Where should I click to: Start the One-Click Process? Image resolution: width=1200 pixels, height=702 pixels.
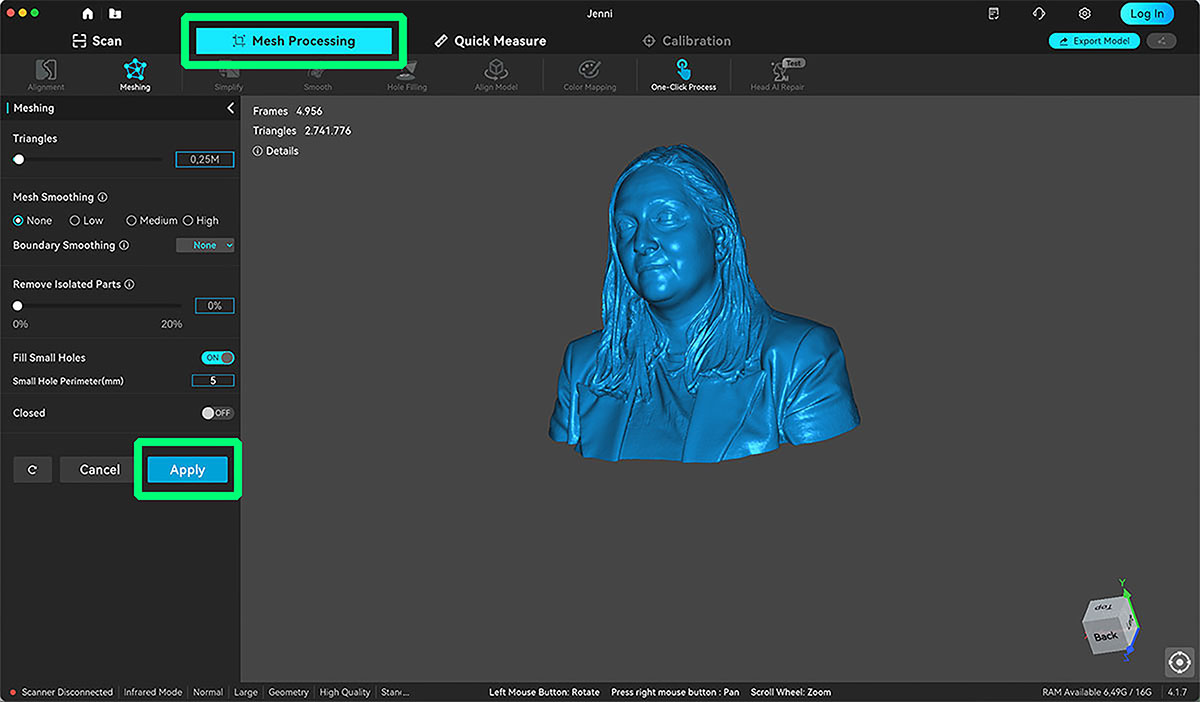(x=684, y=74)
